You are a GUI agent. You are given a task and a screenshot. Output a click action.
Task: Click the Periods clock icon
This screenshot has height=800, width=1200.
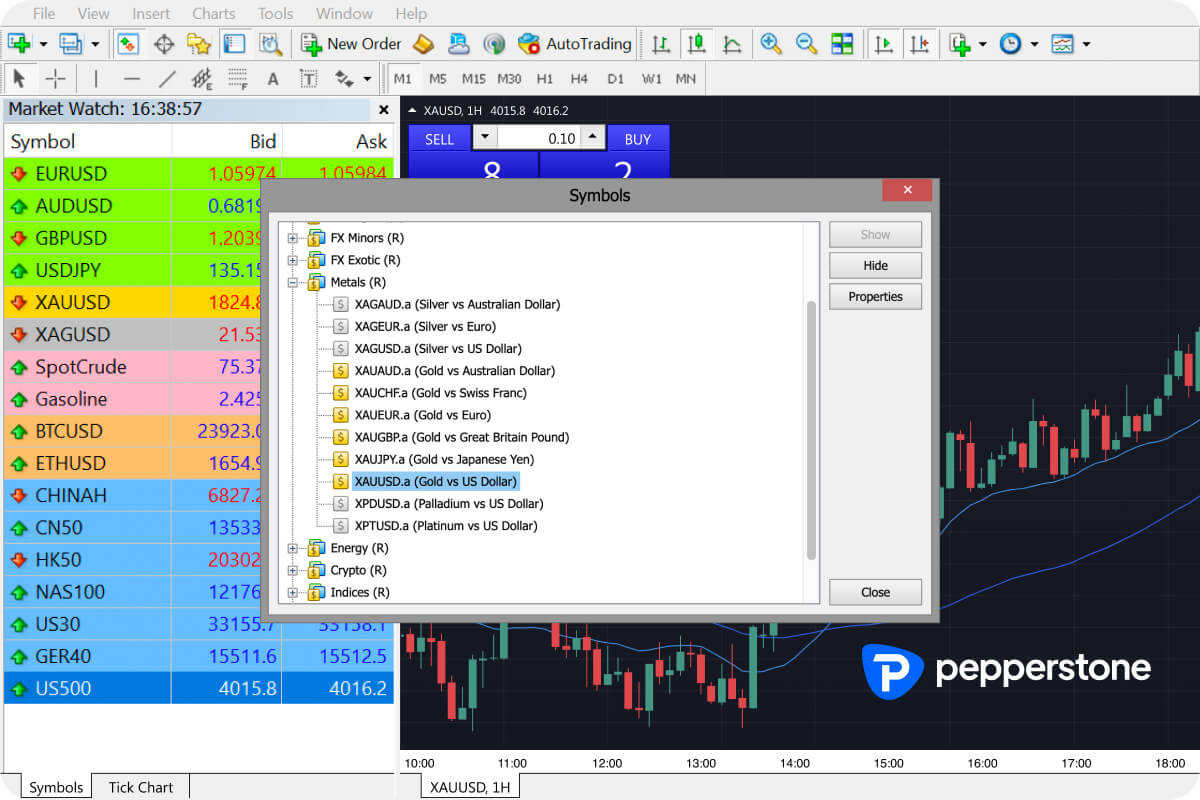pos(1010,44)
